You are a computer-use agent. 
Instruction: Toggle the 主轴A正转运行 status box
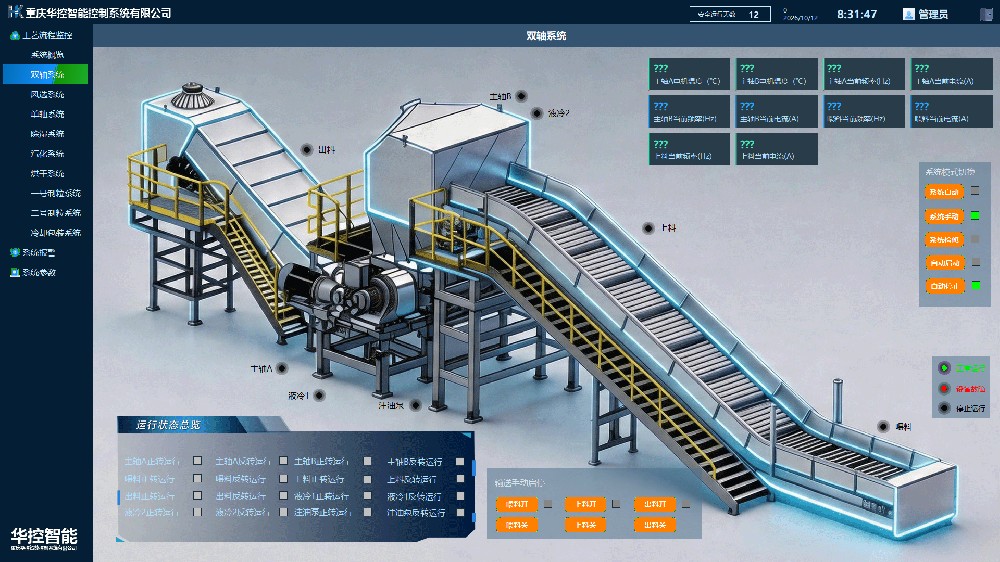[x=198, y=461]
